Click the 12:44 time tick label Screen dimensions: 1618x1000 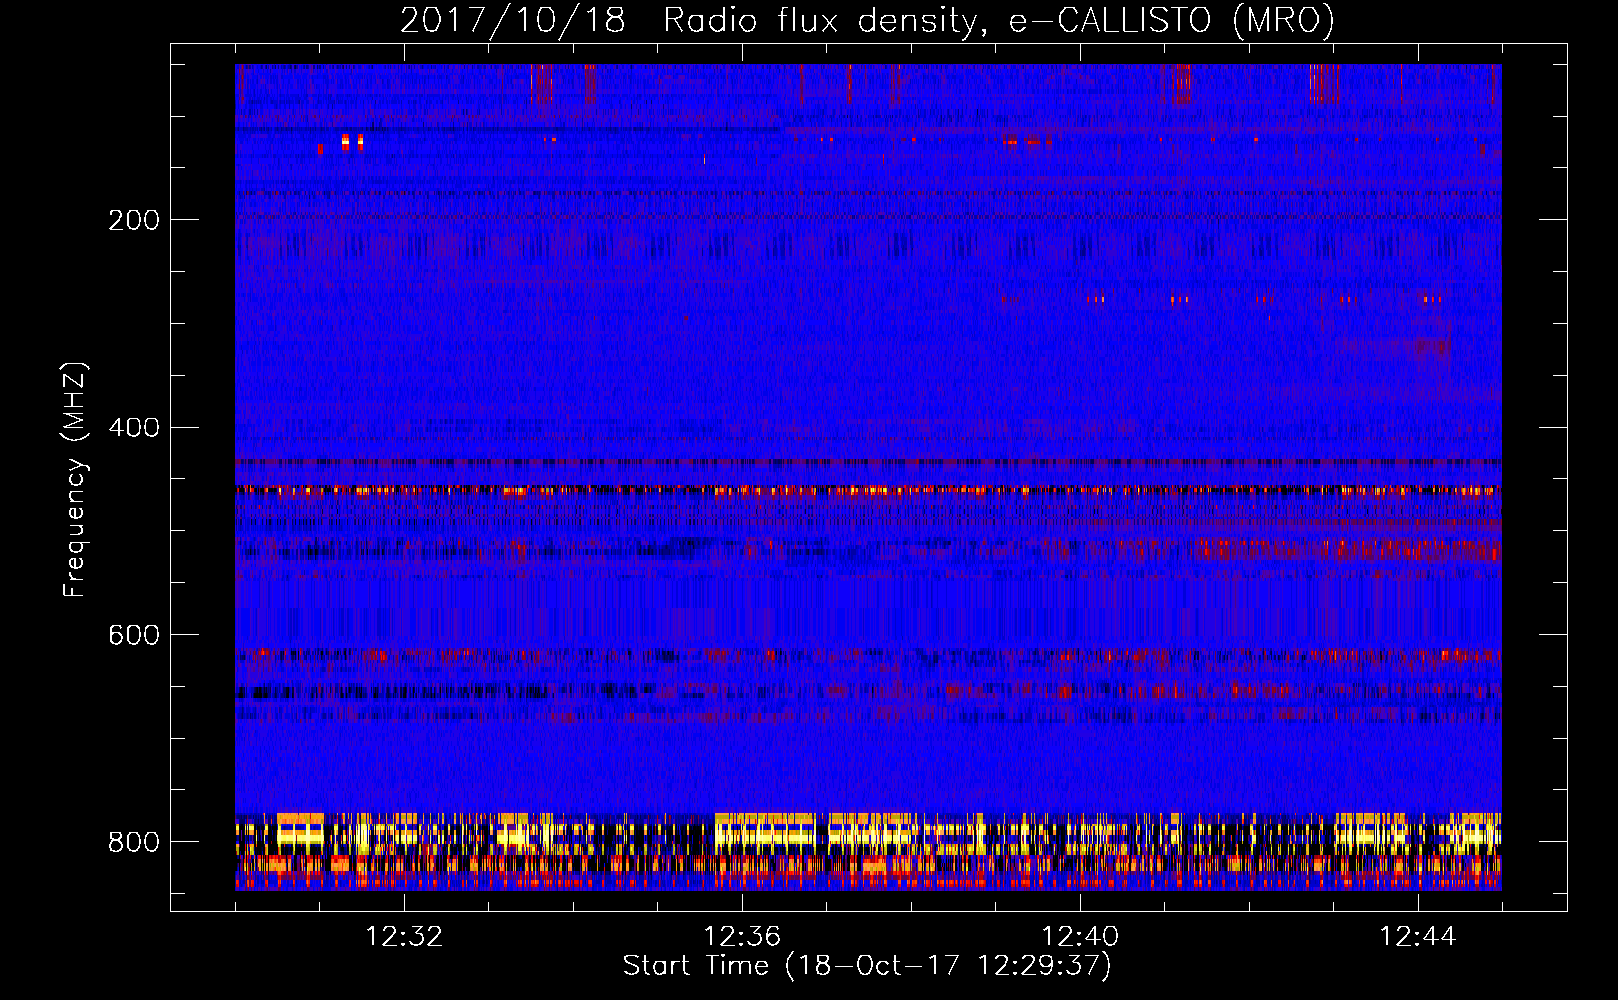tap(1418, 937)
